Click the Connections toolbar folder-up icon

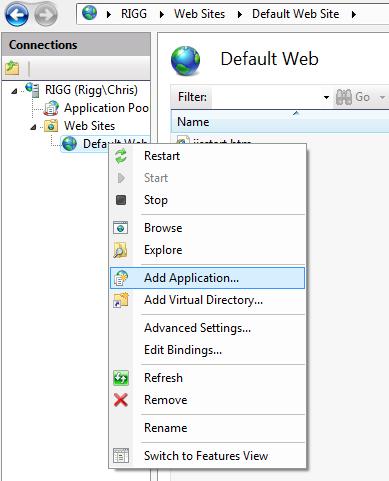pos(12,68)
